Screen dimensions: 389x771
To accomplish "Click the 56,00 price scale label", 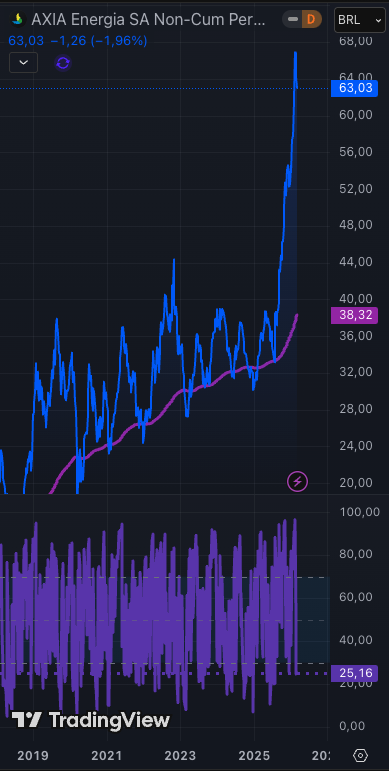I will pos(356,151).
